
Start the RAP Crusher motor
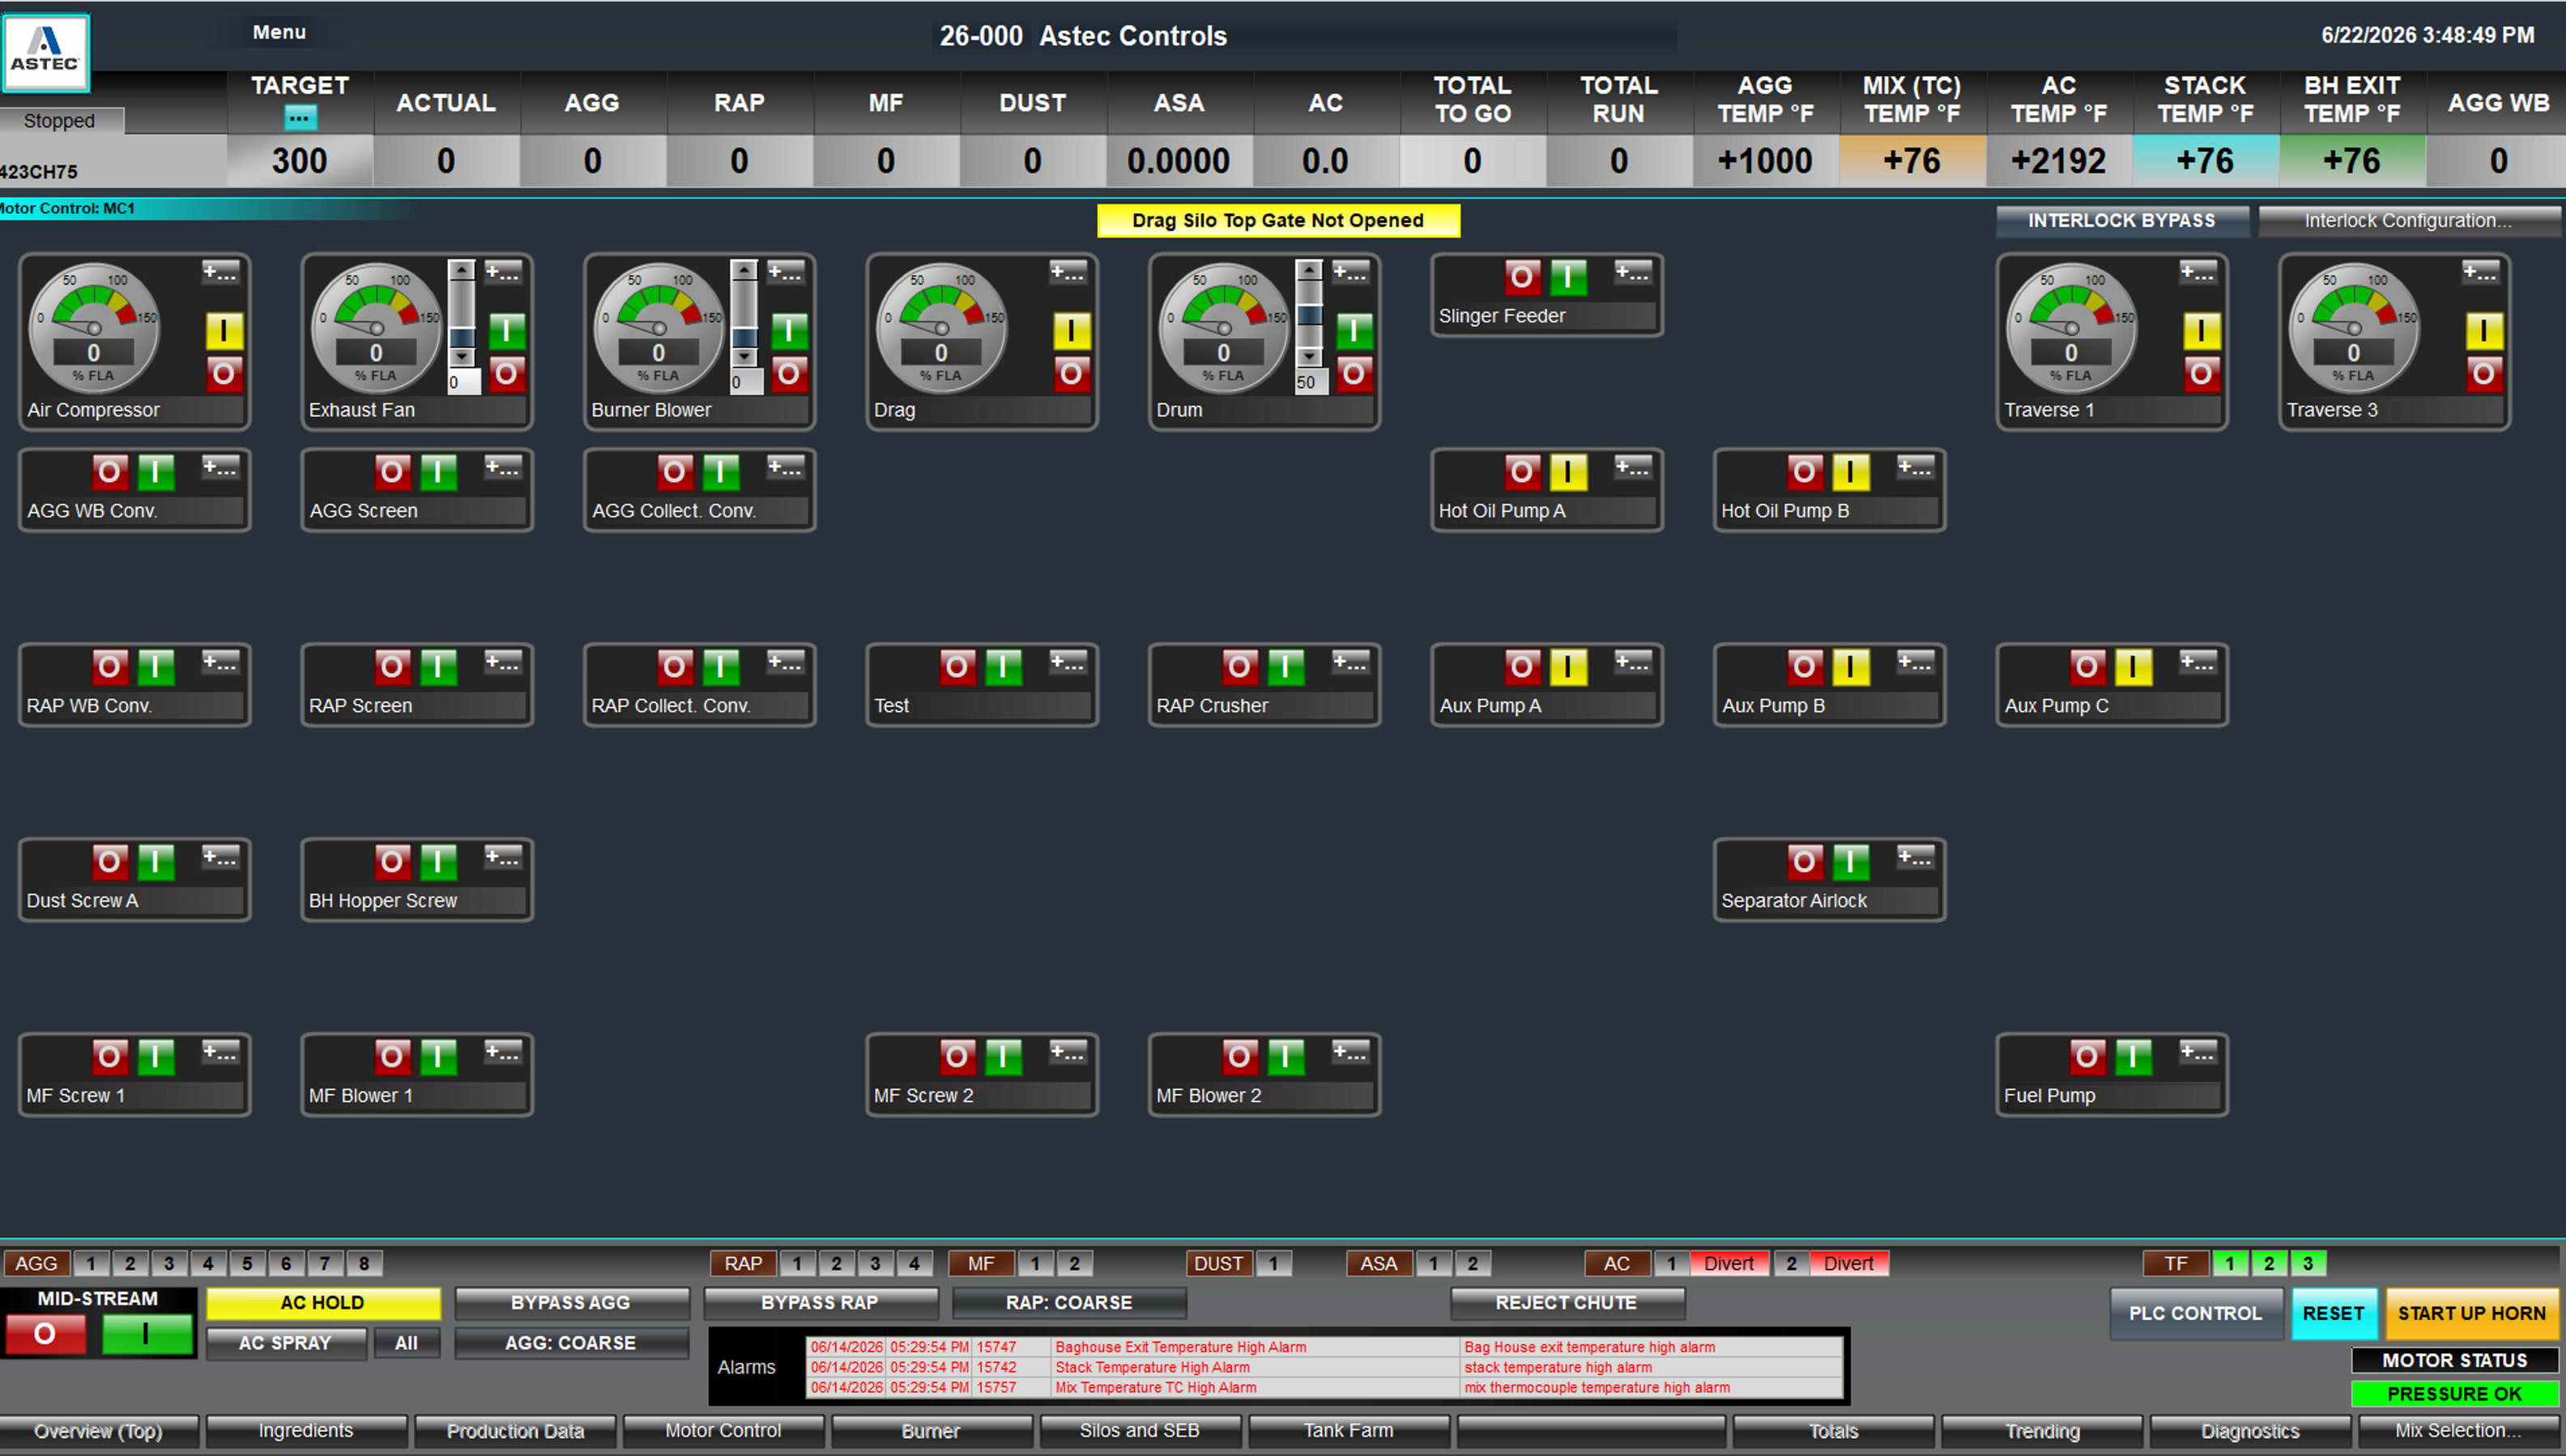pyautogui.click(x=1286, y=667)
